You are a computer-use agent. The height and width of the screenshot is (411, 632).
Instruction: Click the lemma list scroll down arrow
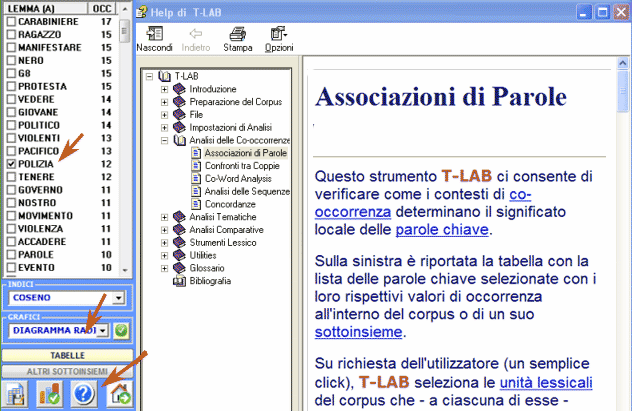click(x=125, y=270)
